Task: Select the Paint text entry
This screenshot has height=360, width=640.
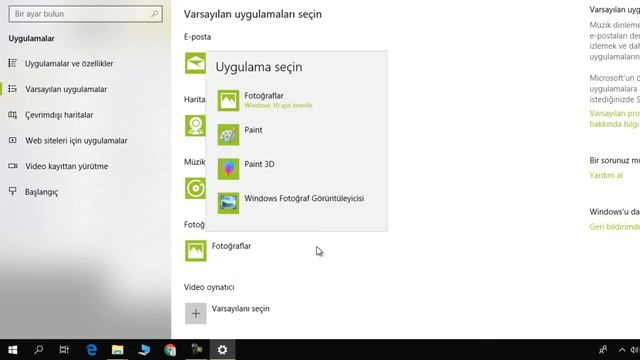Action: point(253,130)
